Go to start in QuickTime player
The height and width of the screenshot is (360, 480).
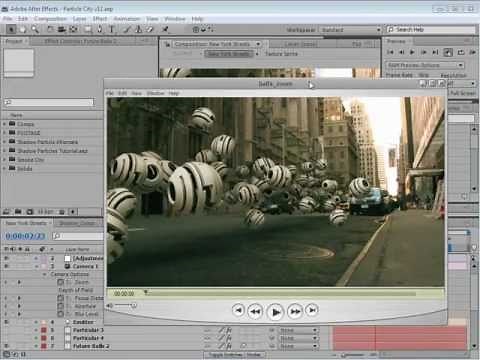pyautogui.click(x=238, y=310)
